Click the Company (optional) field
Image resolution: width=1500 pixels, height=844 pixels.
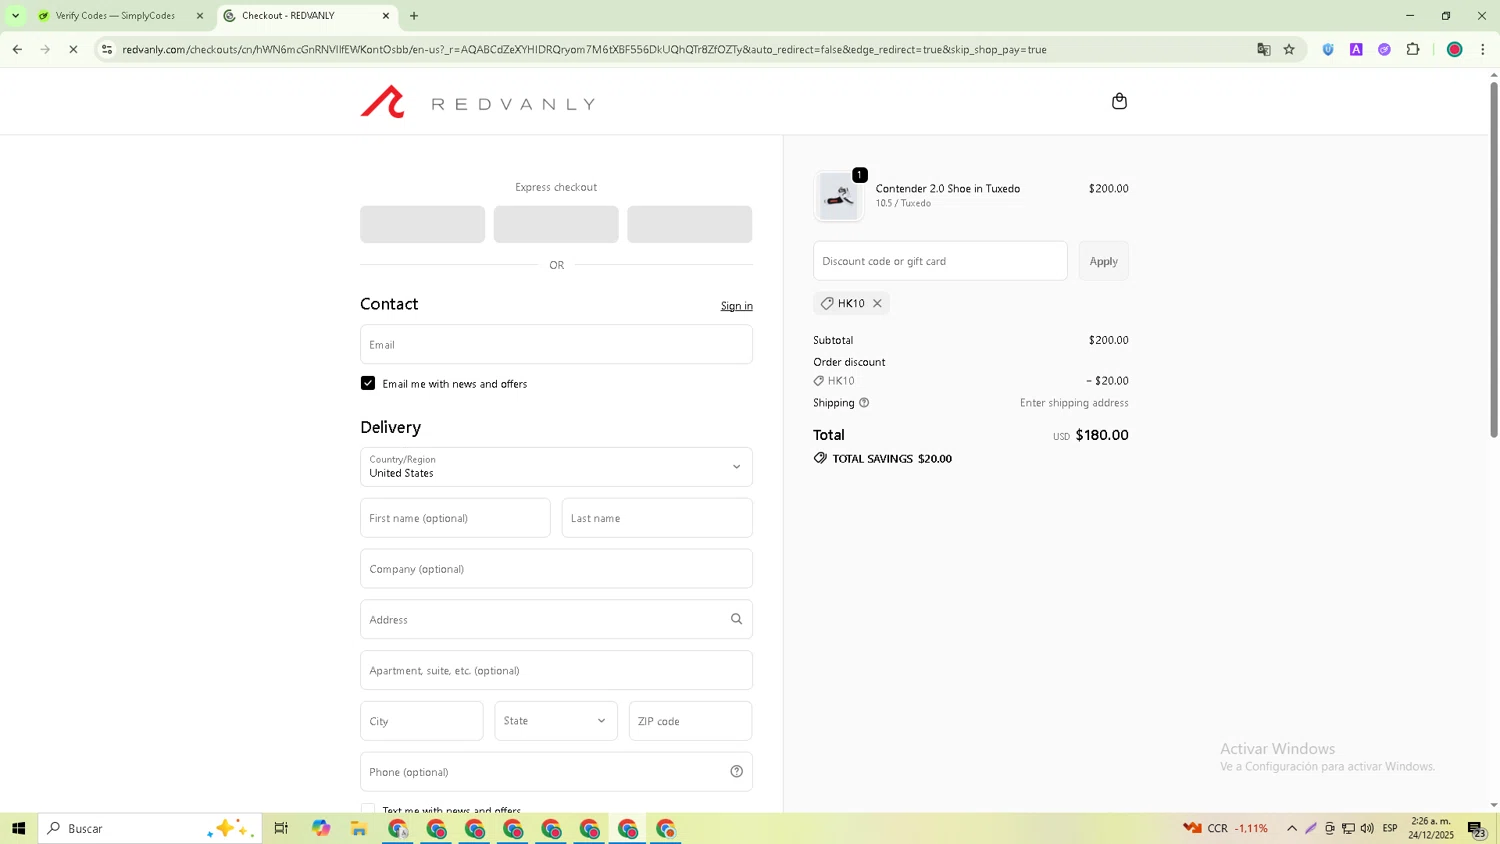[x=556, y=569]
